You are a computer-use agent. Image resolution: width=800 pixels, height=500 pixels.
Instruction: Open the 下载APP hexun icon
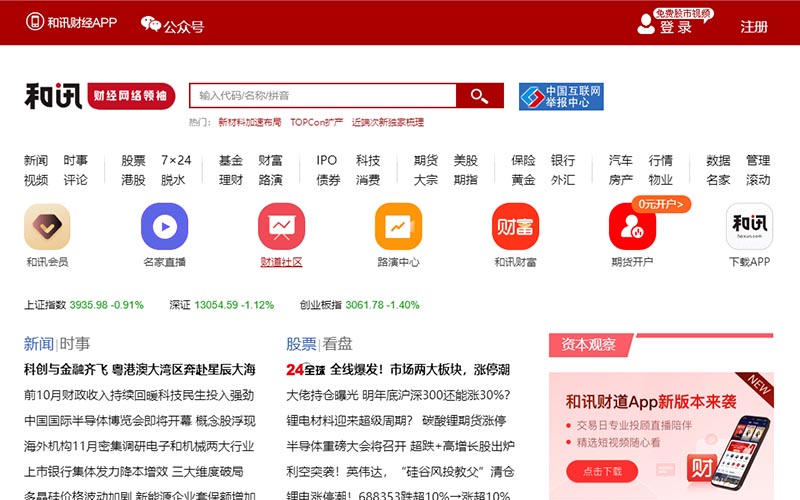749,227
